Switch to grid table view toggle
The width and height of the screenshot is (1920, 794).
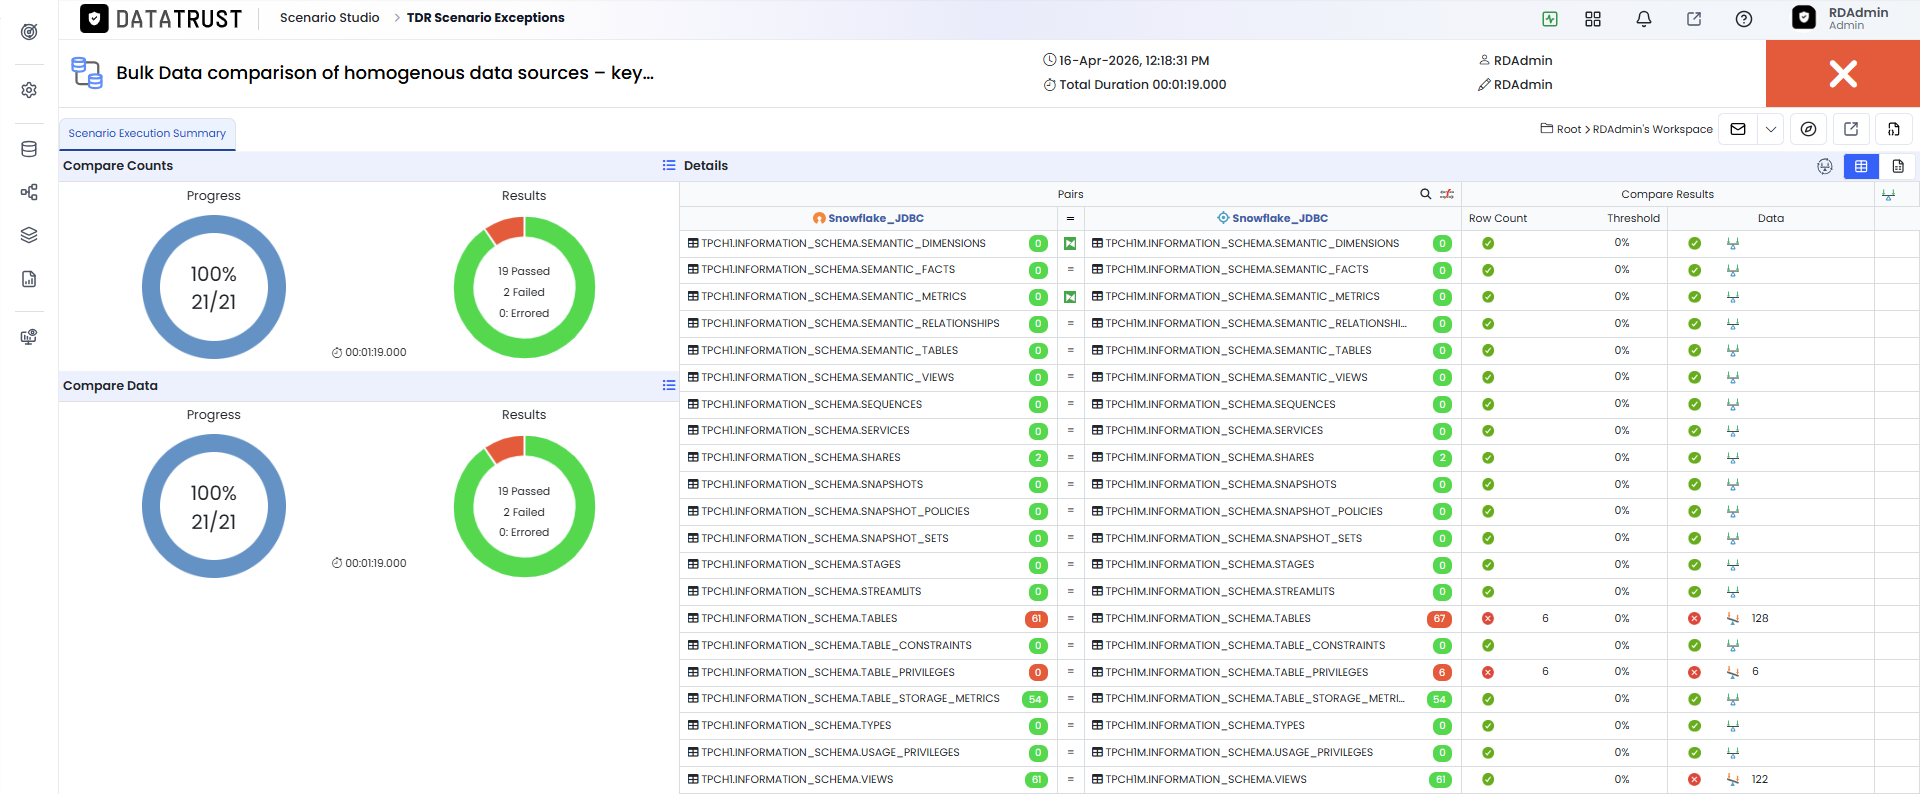[1861, 166]
